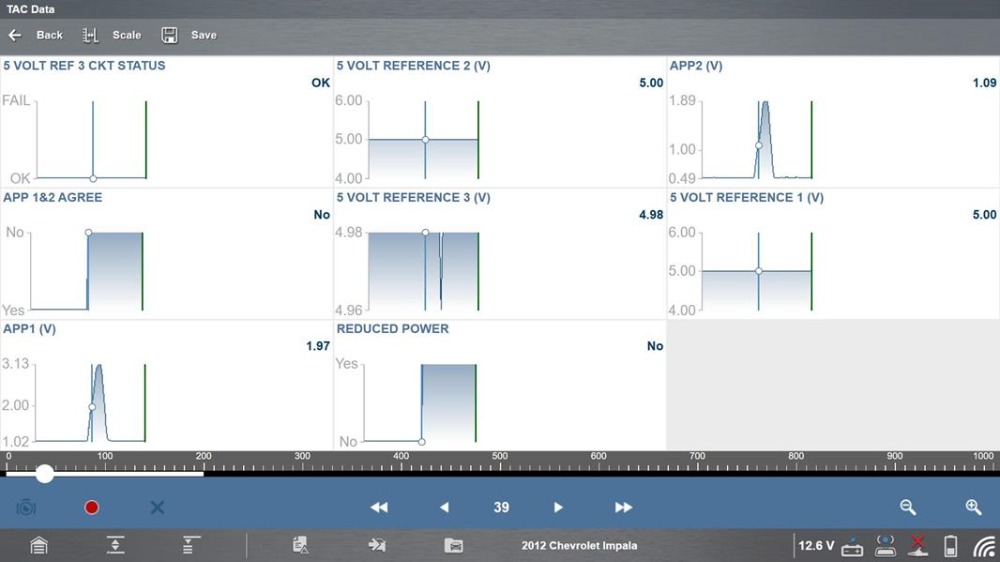Save the TAC data recording
The width and height of the screenshot is (1000, 562).
189,35
